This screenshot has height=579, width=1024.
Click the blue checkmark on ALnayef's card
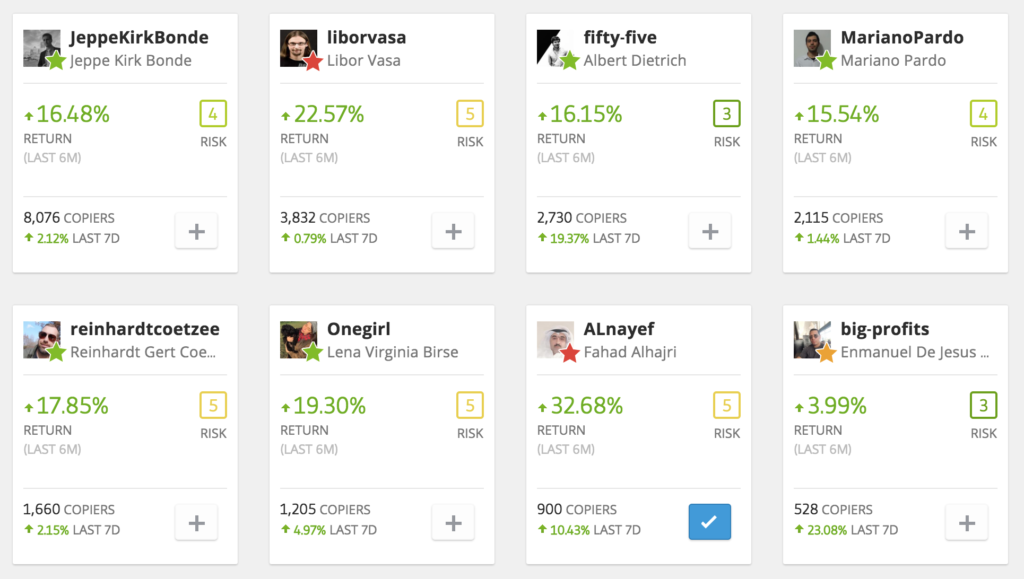pyautogui.click(x=709, y=521)
